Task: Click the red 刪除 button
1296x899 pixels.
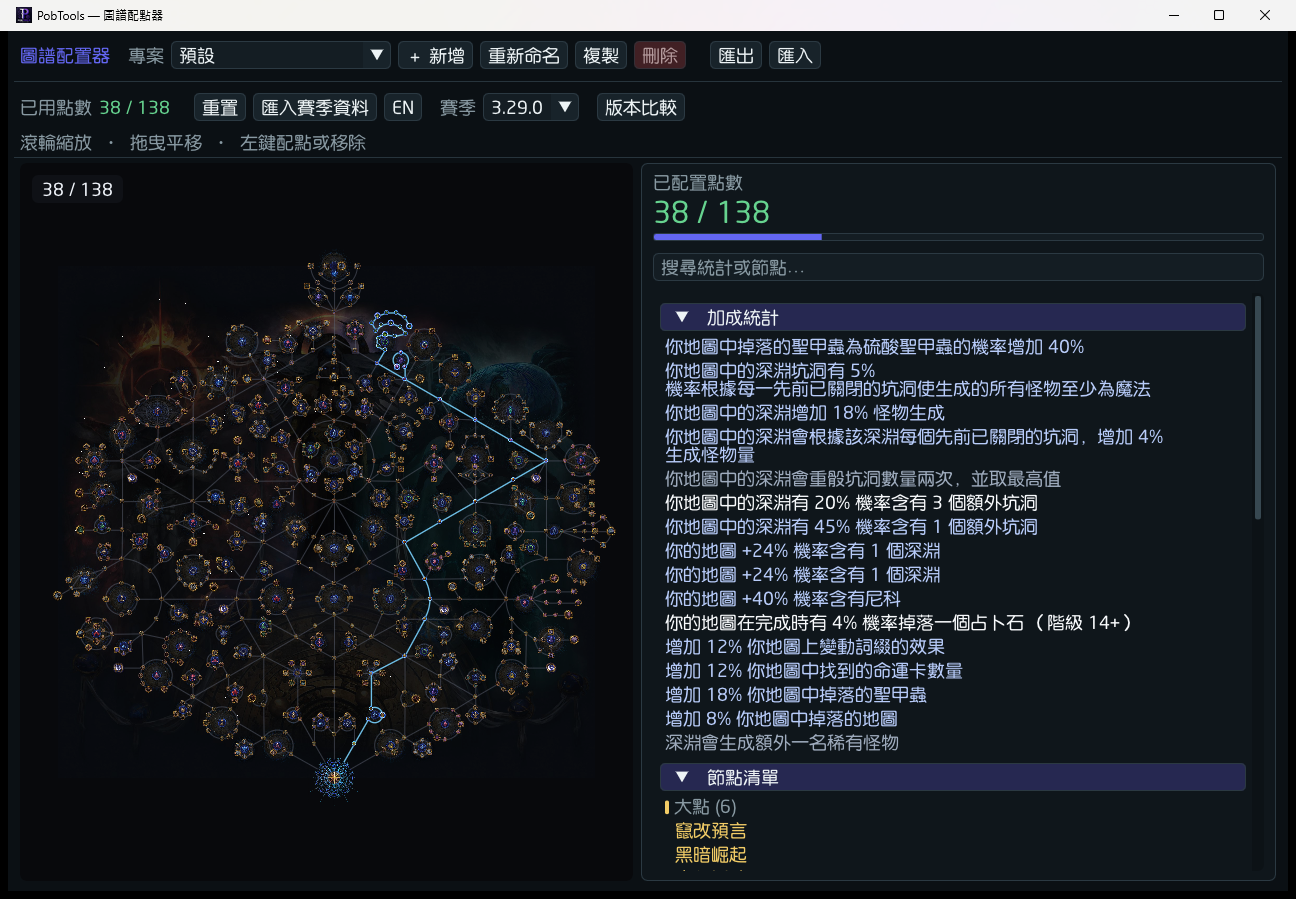Action: point(660,56)
